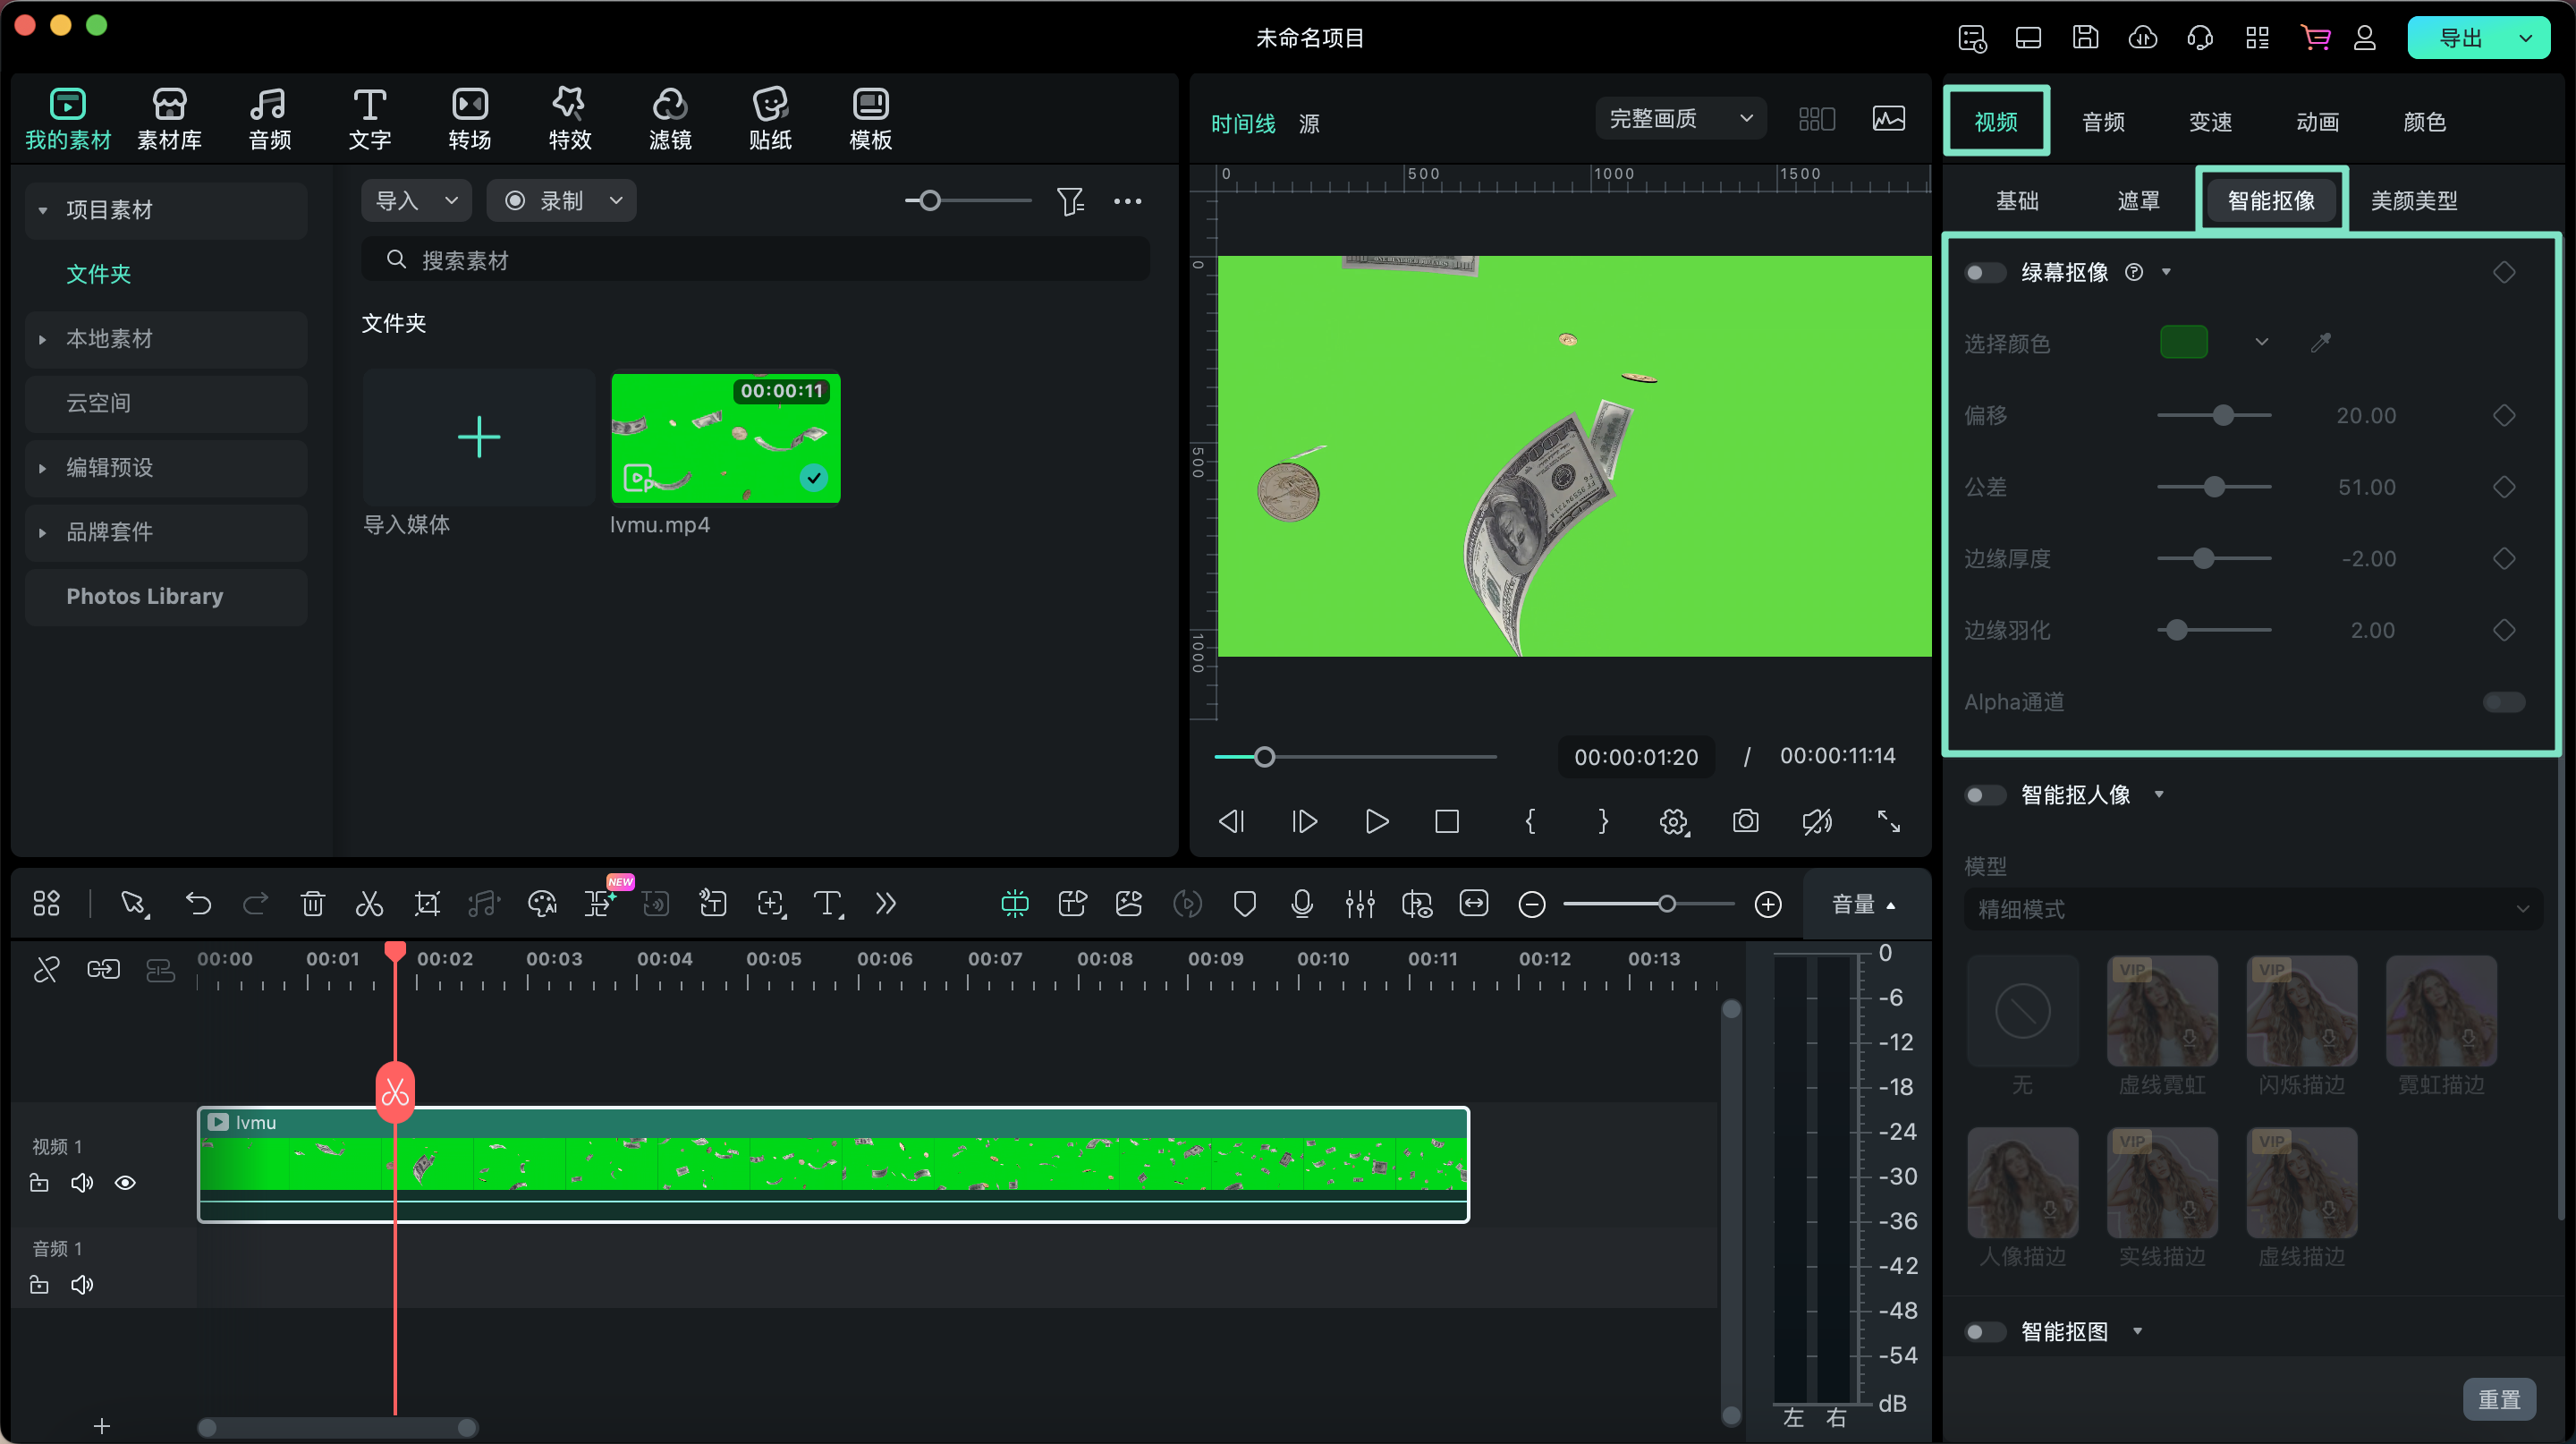Viewport: 2576px width, 1444px height.
Task: Open the Stickers (贴纸) panel
Action: pos(769,118)
